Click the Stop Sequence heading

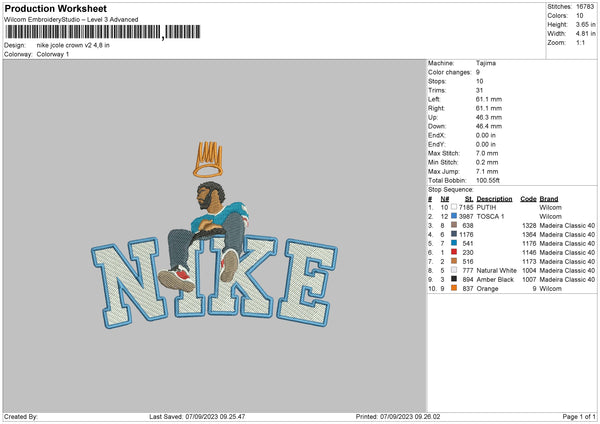click(x=450, y=190)
